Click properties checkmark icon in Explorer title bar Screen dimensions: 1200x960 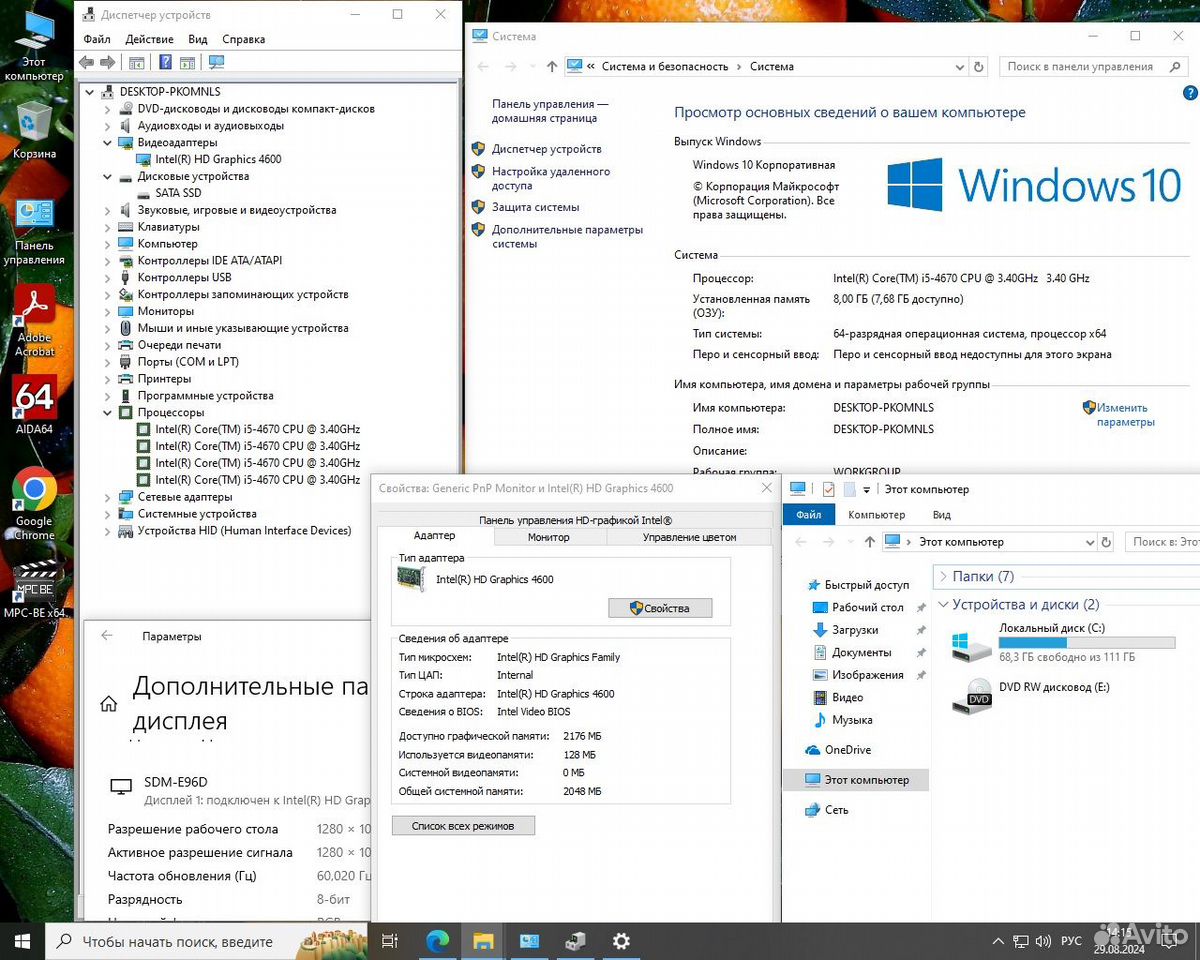pyautogui.click(x=828, y=489)
